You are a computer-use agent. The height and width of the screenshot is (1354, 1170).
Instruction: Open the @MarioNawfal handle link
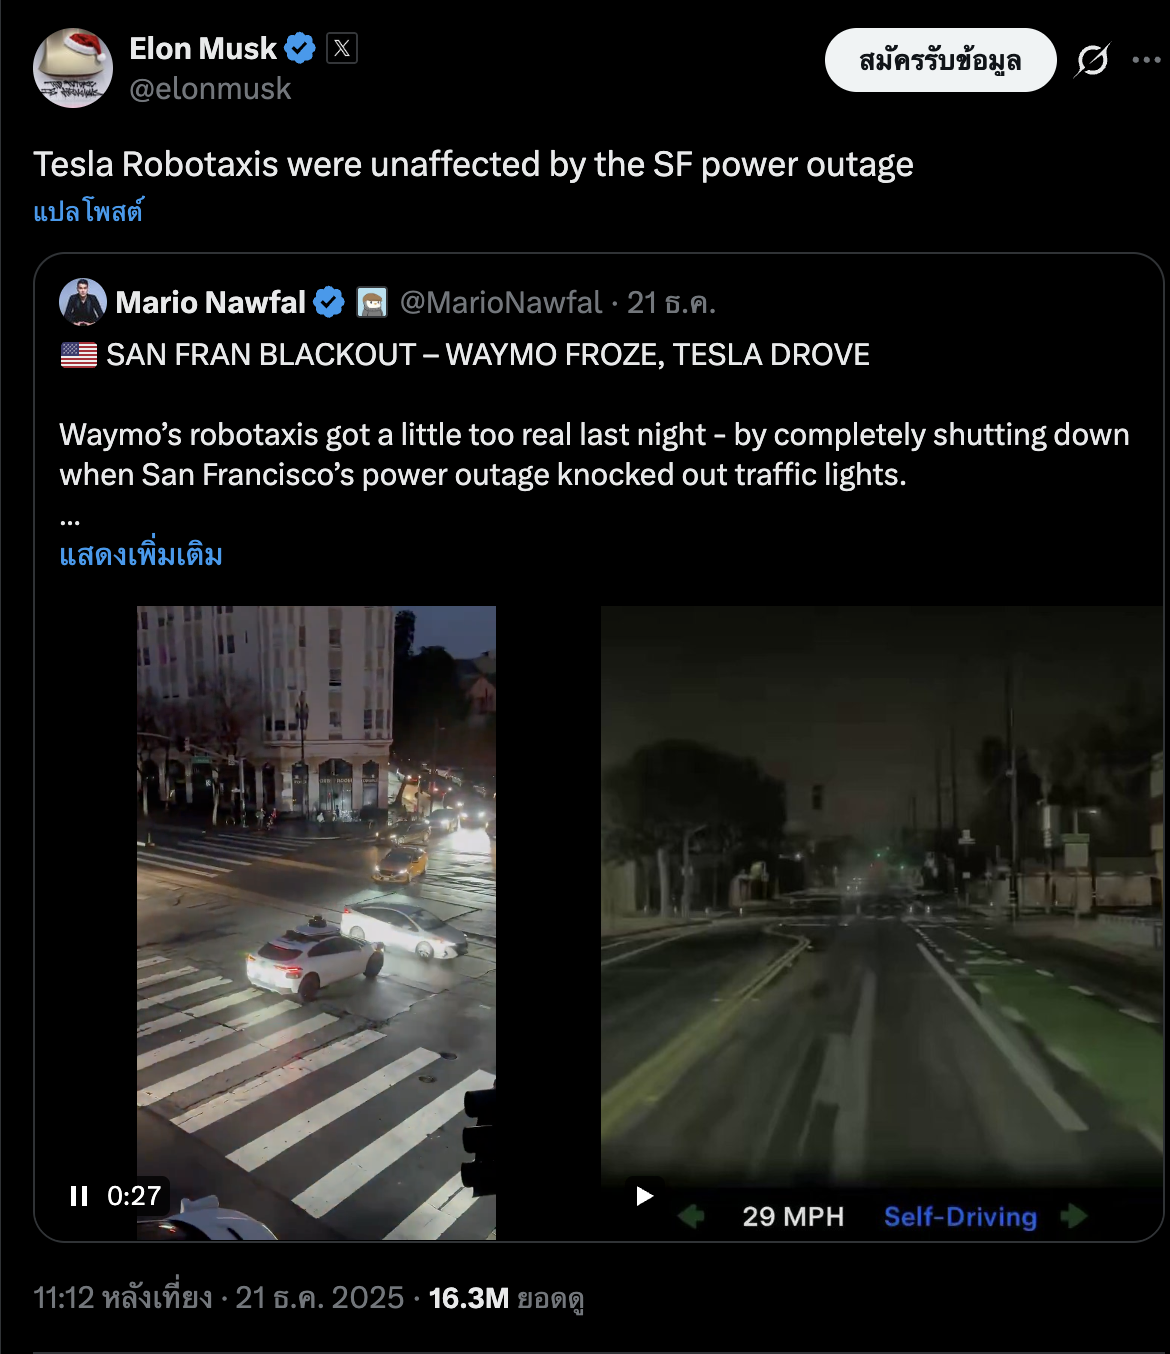[x=501, y=302]
